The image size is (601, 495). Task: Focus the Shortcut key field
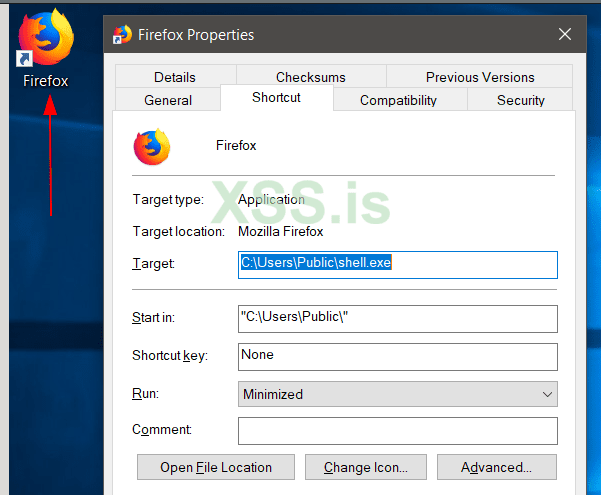coord(397,356)
